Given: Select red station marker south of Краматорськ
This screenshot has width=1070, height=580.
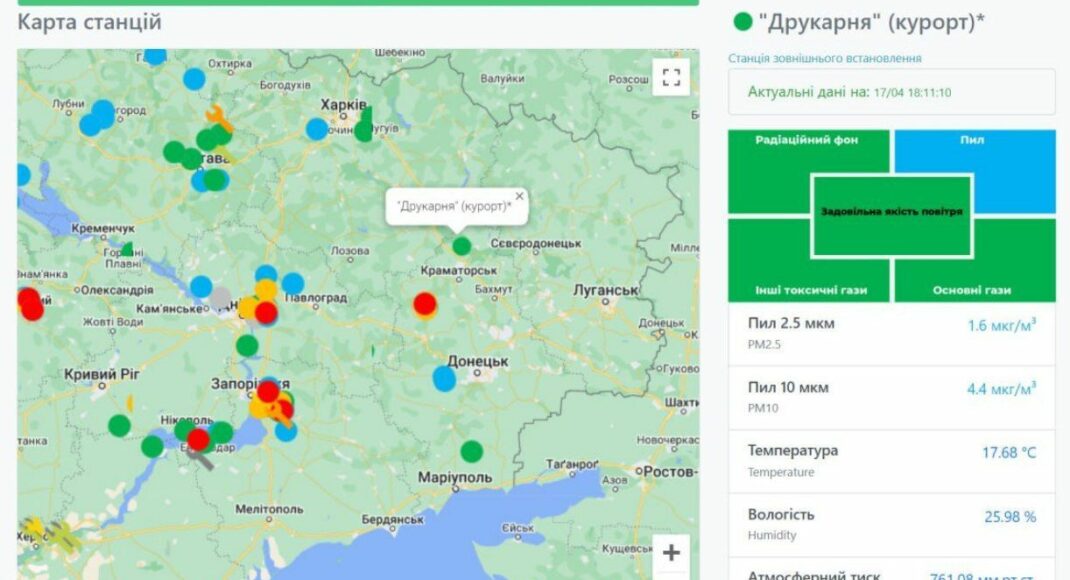Looking at the screenshot, I should tap(424, 304).
